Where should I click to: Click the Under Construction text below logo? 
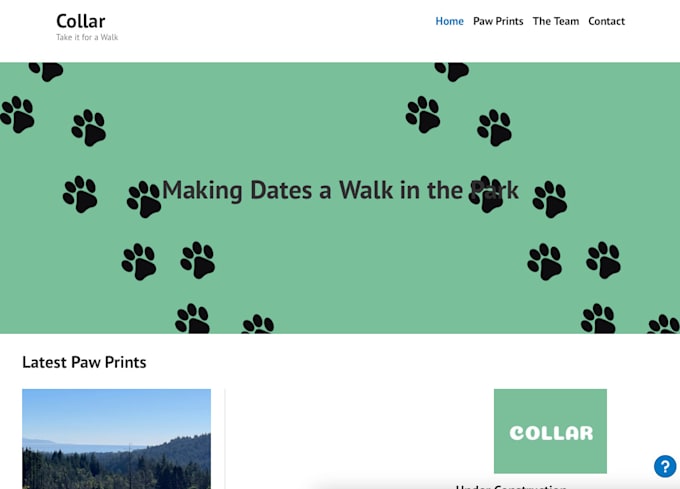click(511, 487)
